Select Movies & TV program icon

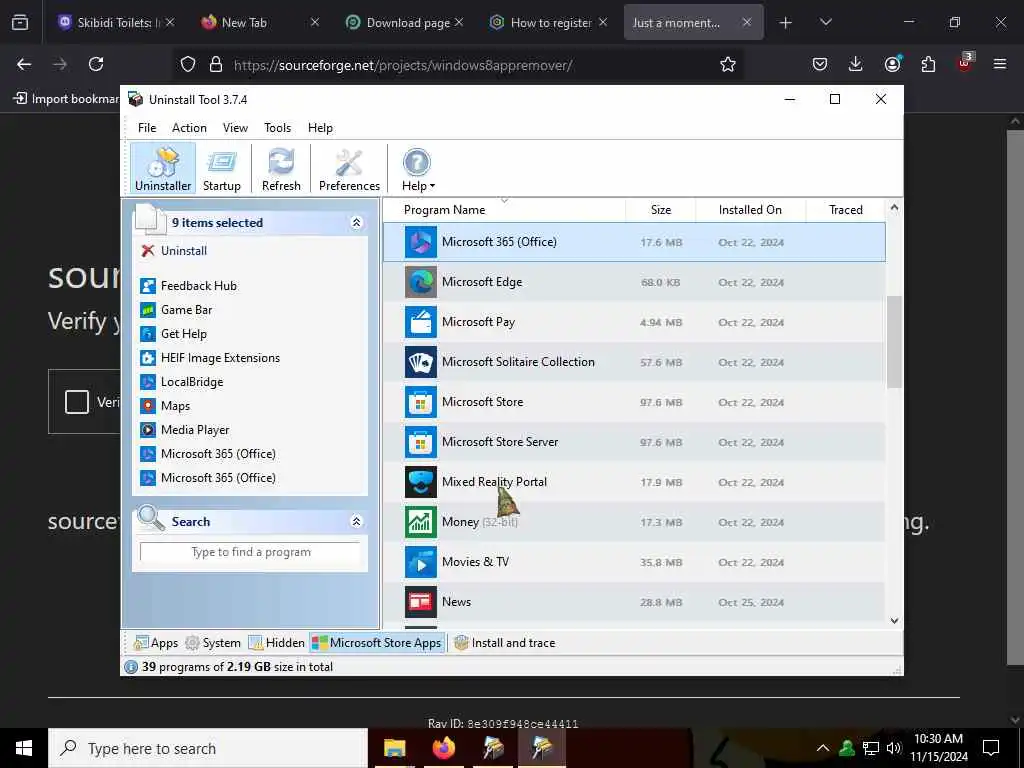(421, 562)
